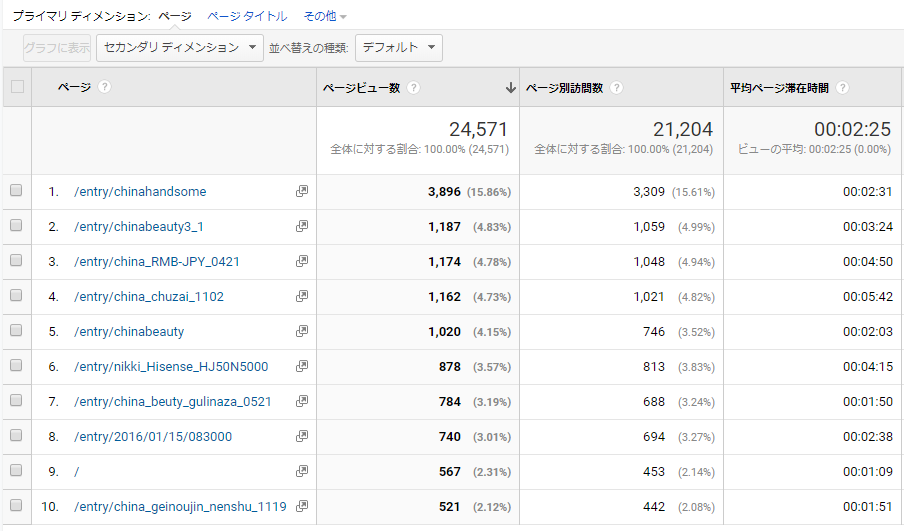Check the box for row 6 nikki_Hisense
The height and width of the screenshot is (531, 904).
click(16, 366)
